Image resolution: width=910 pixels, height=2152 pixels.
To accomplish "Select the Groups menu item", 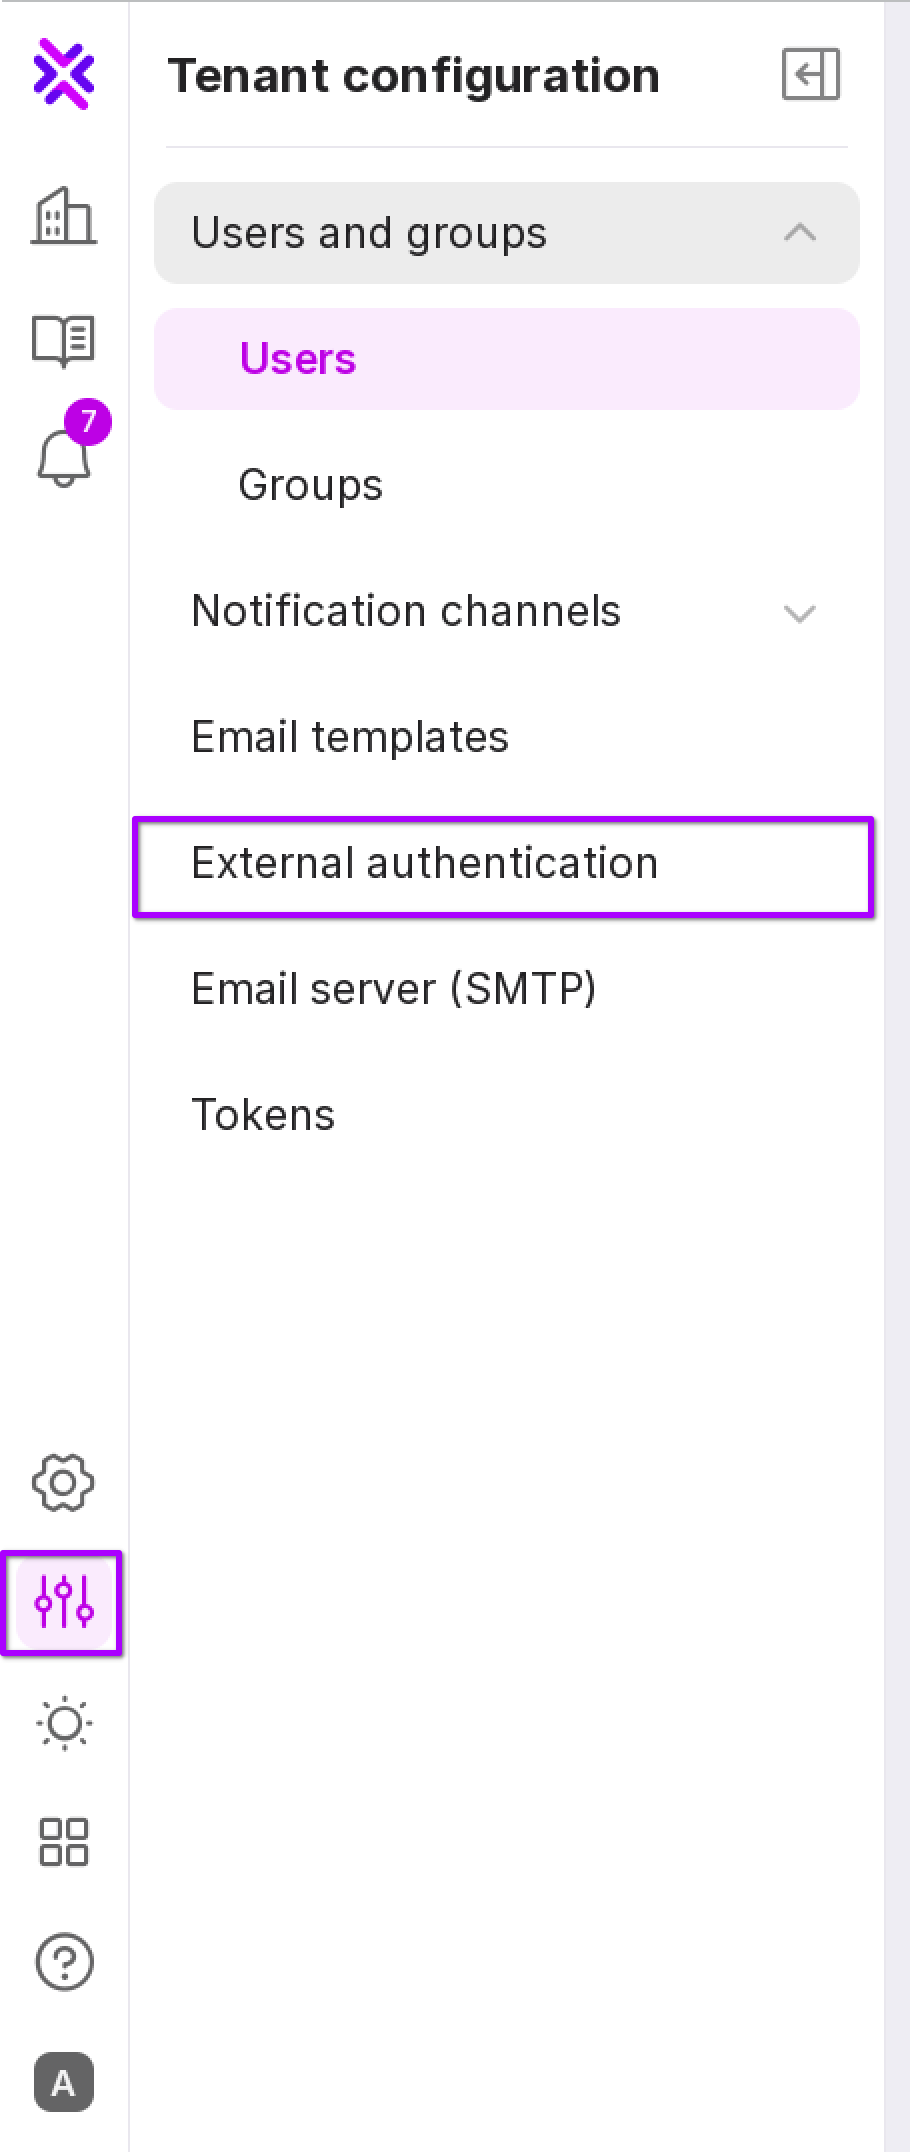I will 310,485.
